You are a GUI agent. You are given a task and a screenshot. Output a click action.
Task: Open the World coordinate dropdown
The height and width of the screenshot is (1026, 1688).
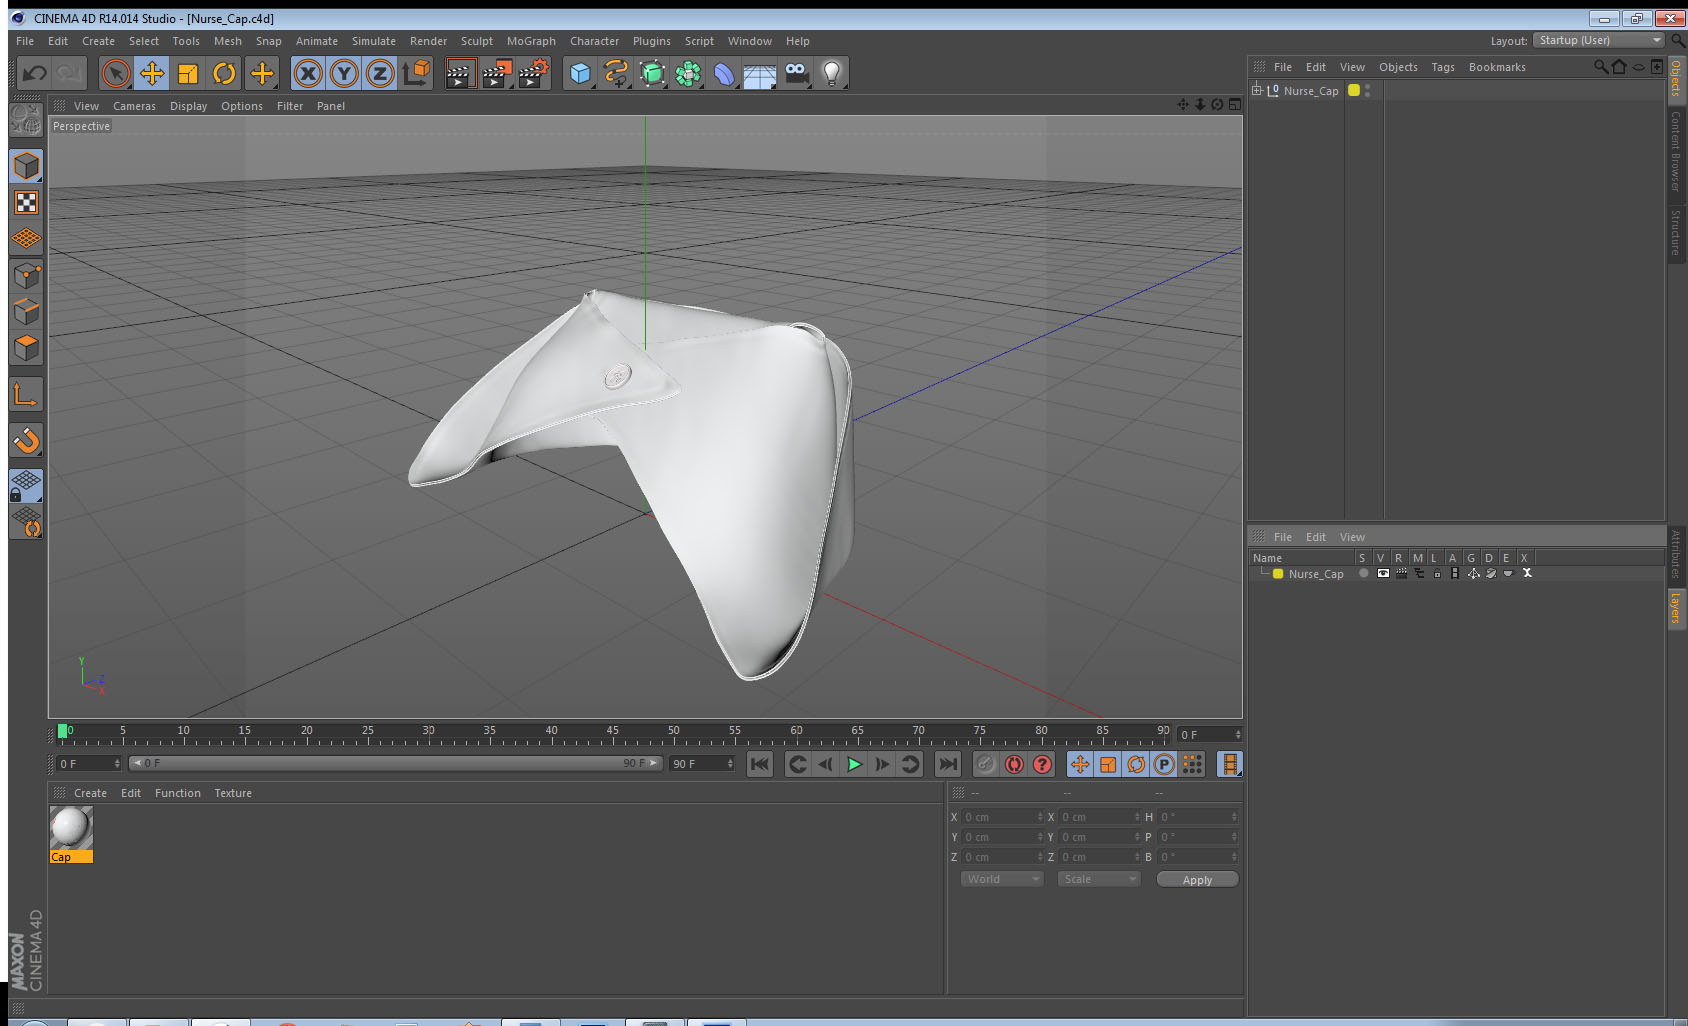point(1002,879)
